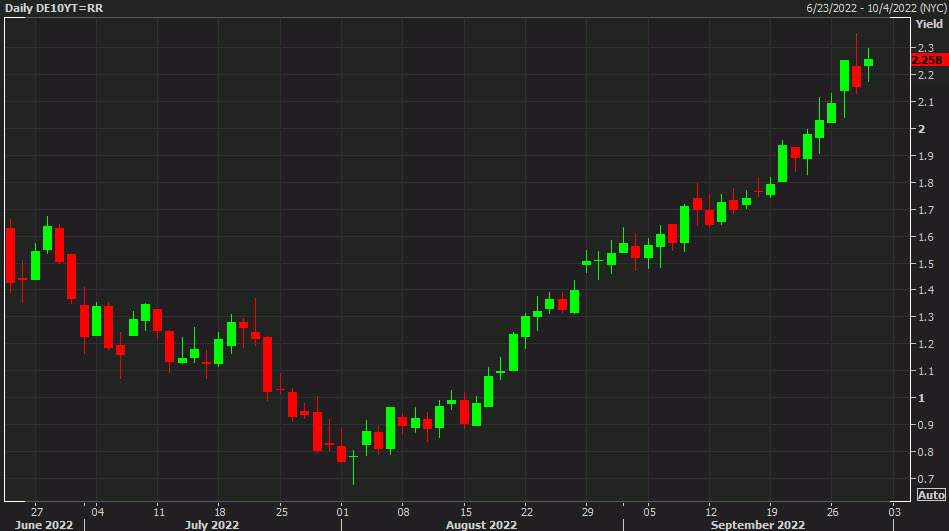The height and width of the screenshot is (531, 949).
Task: Click the 1.1 yield axis label
Action: (x=925, y=371)
